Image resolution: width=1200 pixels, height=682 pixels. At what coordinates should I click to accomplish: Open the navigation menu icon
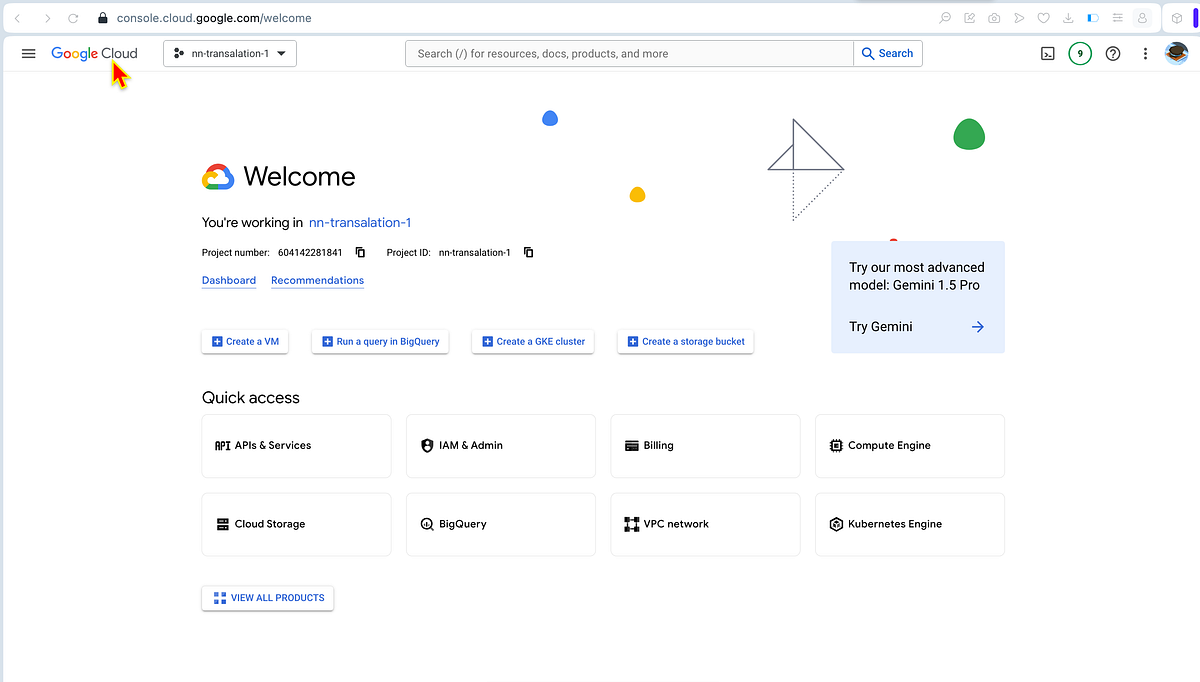(x=28, y=53)
